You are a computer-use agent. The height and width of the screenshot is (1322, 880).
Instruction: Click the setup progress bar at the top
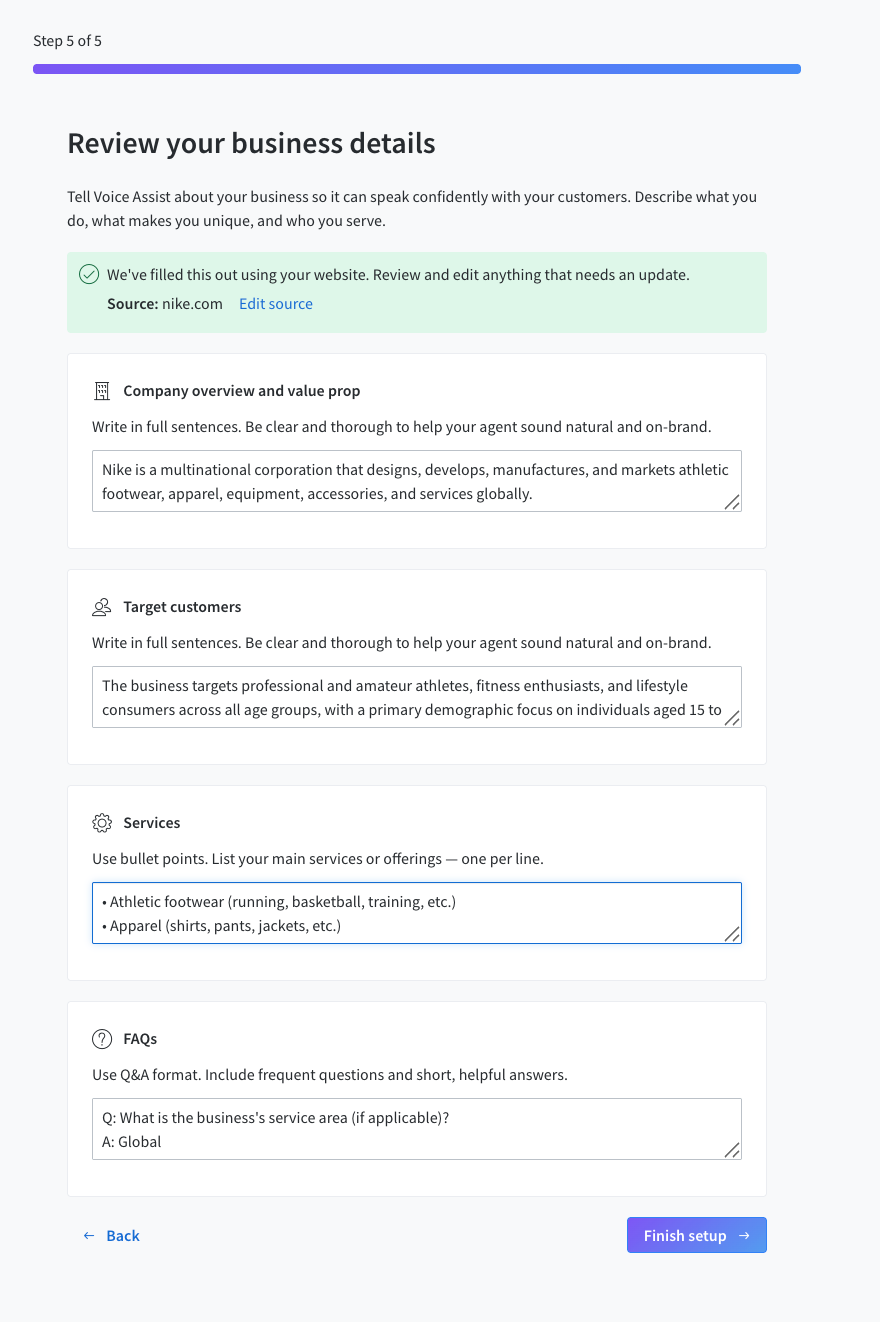(x=416, y=68)
